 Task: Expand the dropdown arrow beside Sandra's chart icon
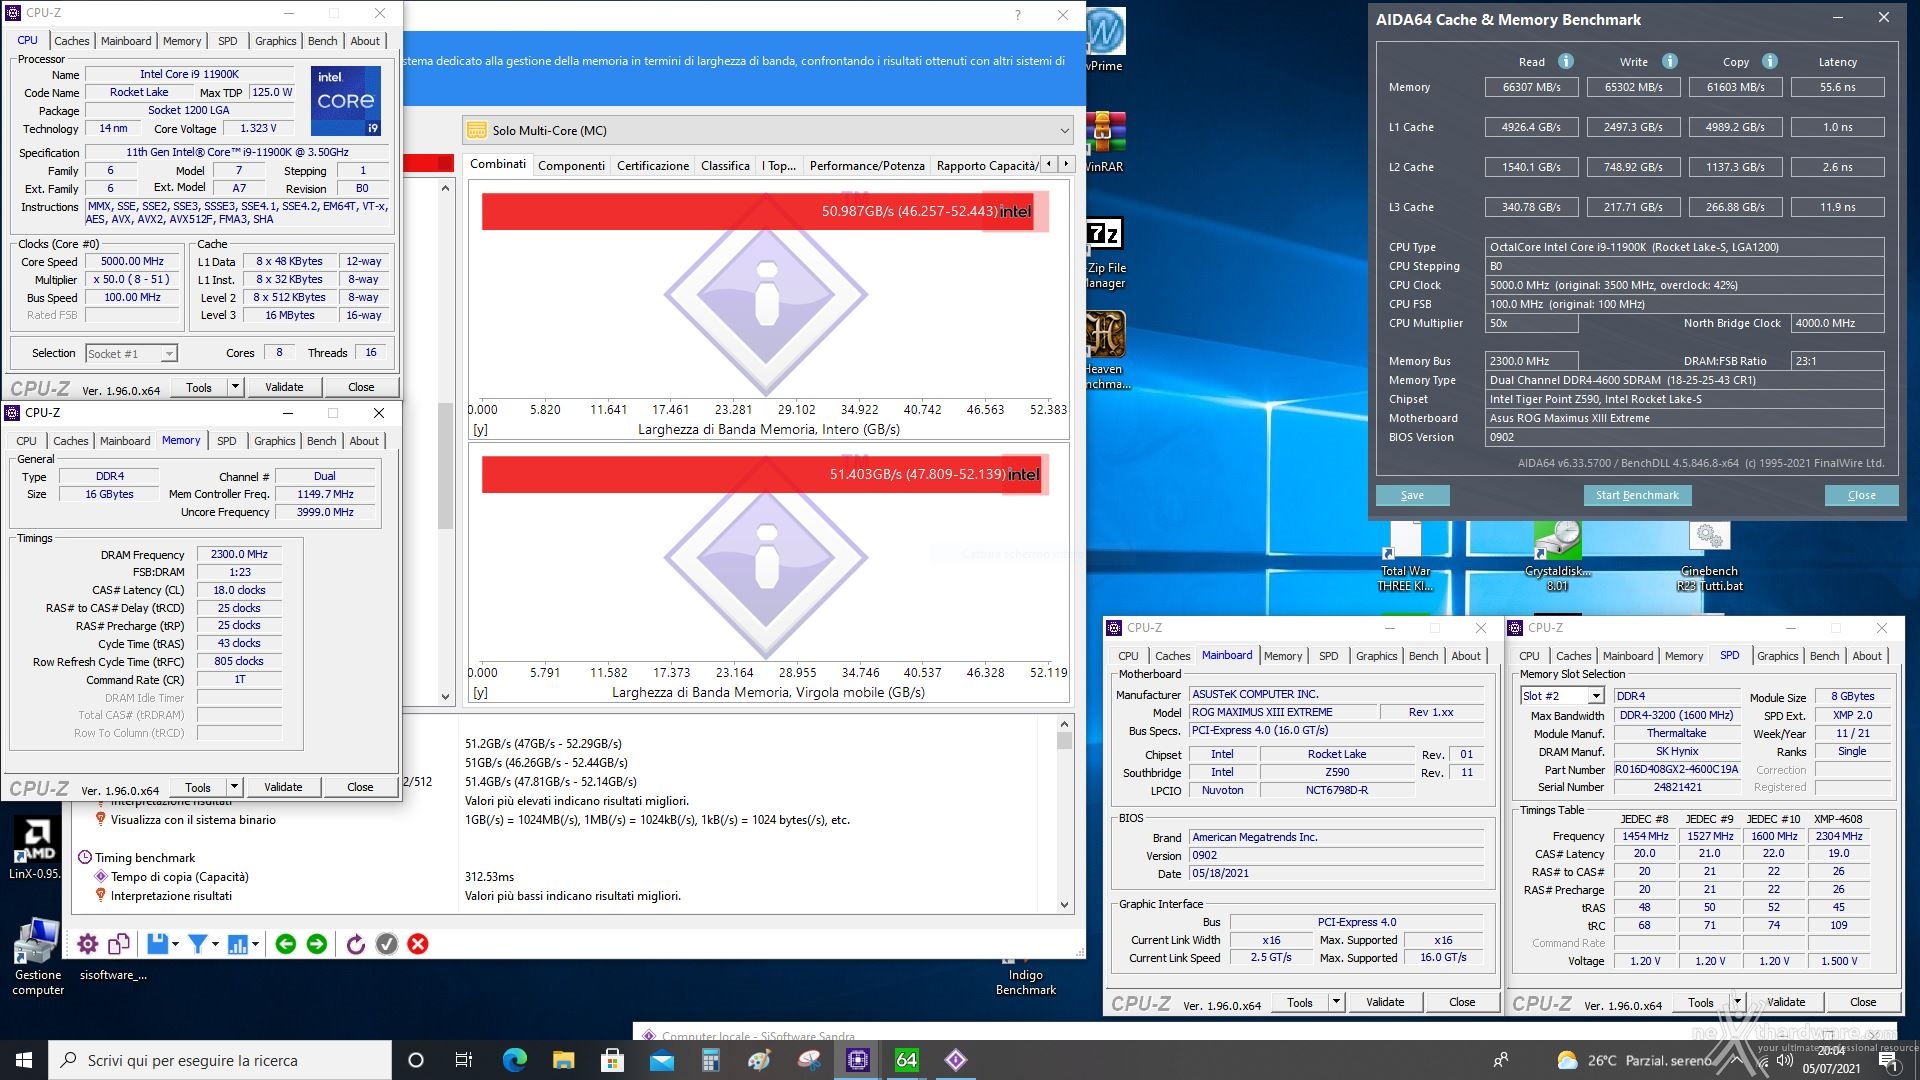[255, 944]
